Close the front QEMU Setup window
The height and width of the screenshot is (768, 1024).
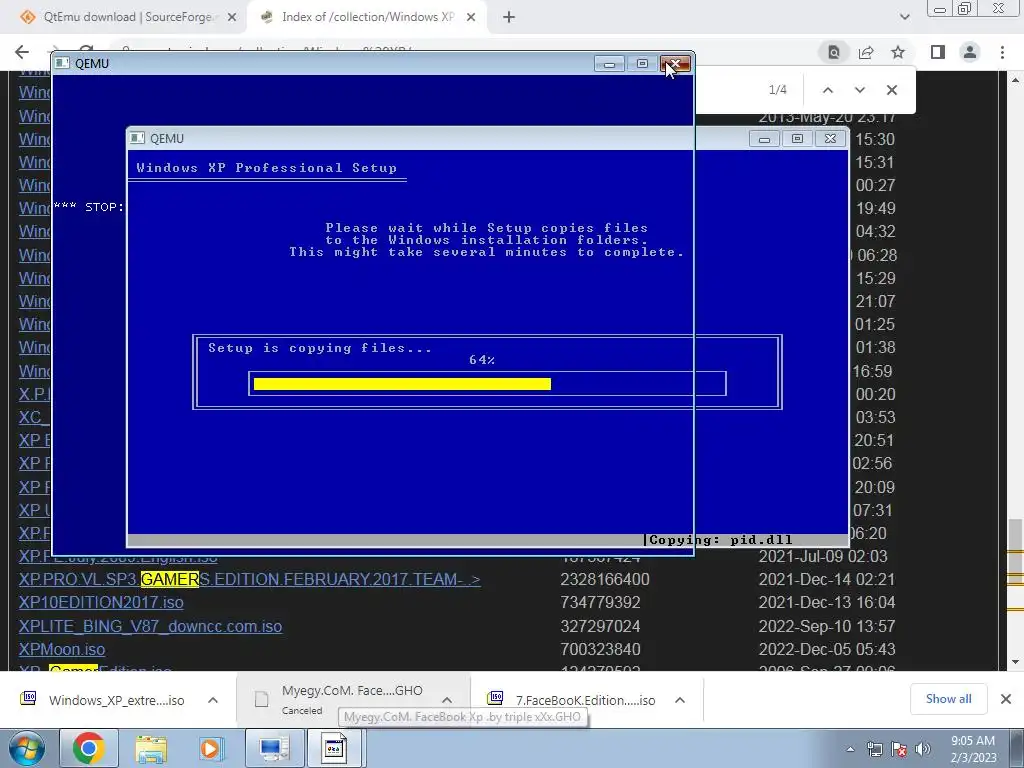(x=830, y=138)
